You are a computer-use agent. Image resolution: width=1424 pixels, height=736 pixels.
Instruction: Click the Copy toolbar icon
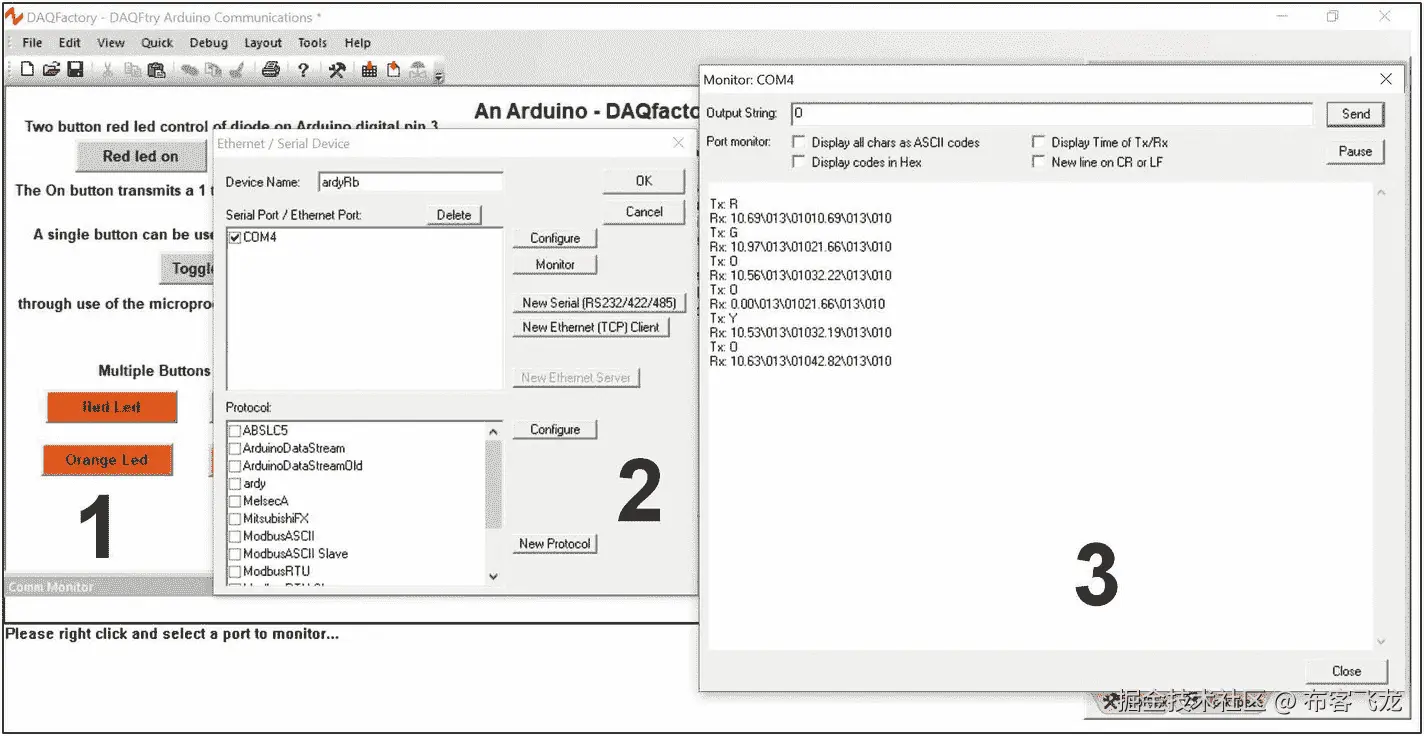point(132,69)
